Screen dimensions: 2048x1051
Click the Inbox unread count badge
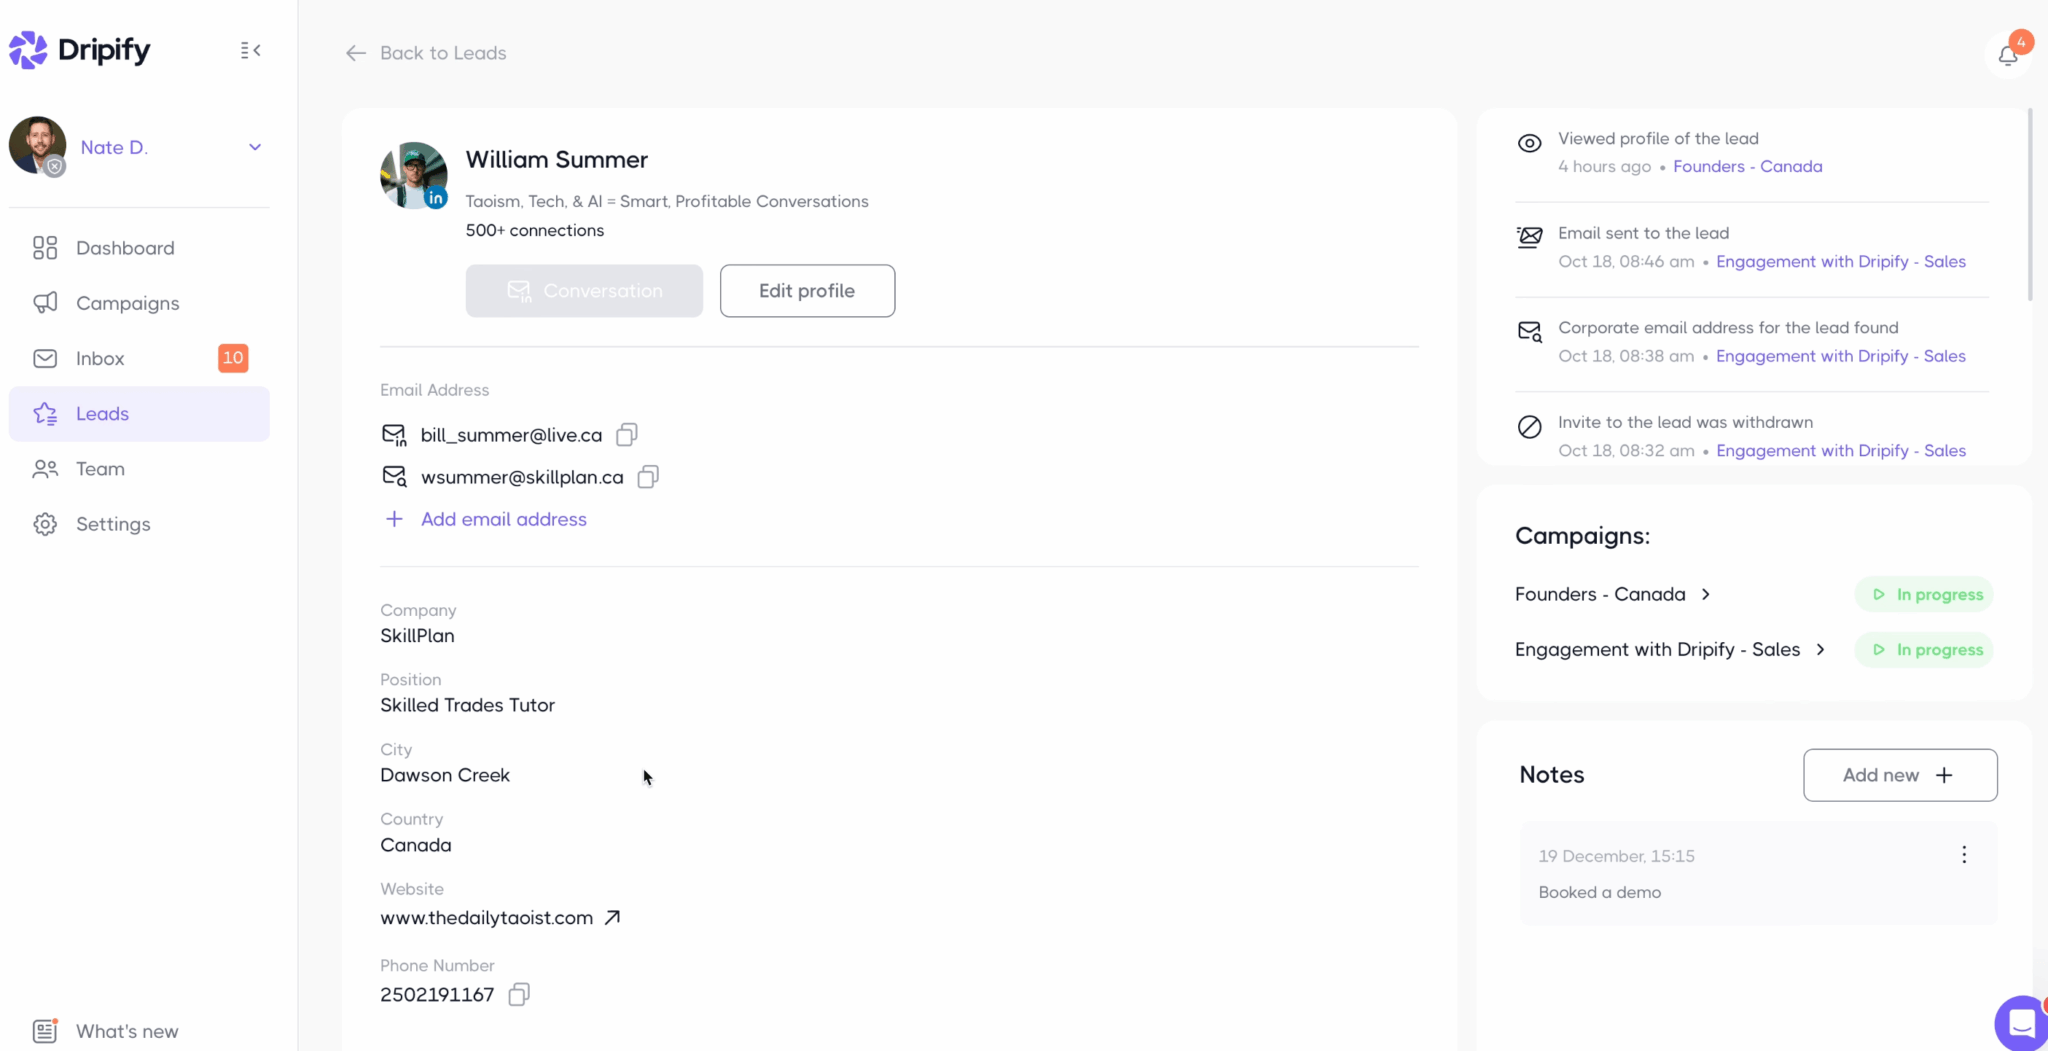(x=233, y=358)
